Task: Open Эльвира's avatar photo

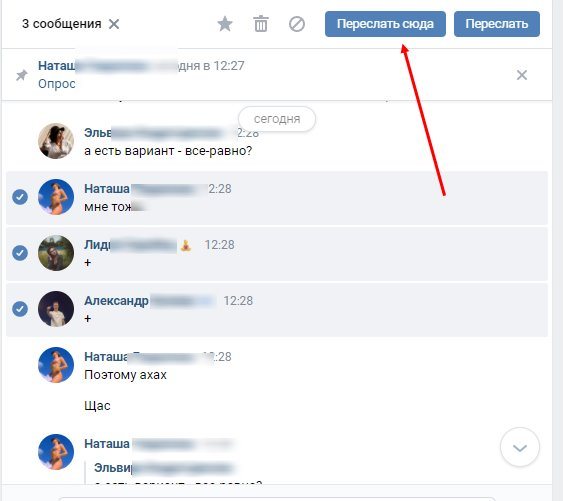Action: [56, 141]
